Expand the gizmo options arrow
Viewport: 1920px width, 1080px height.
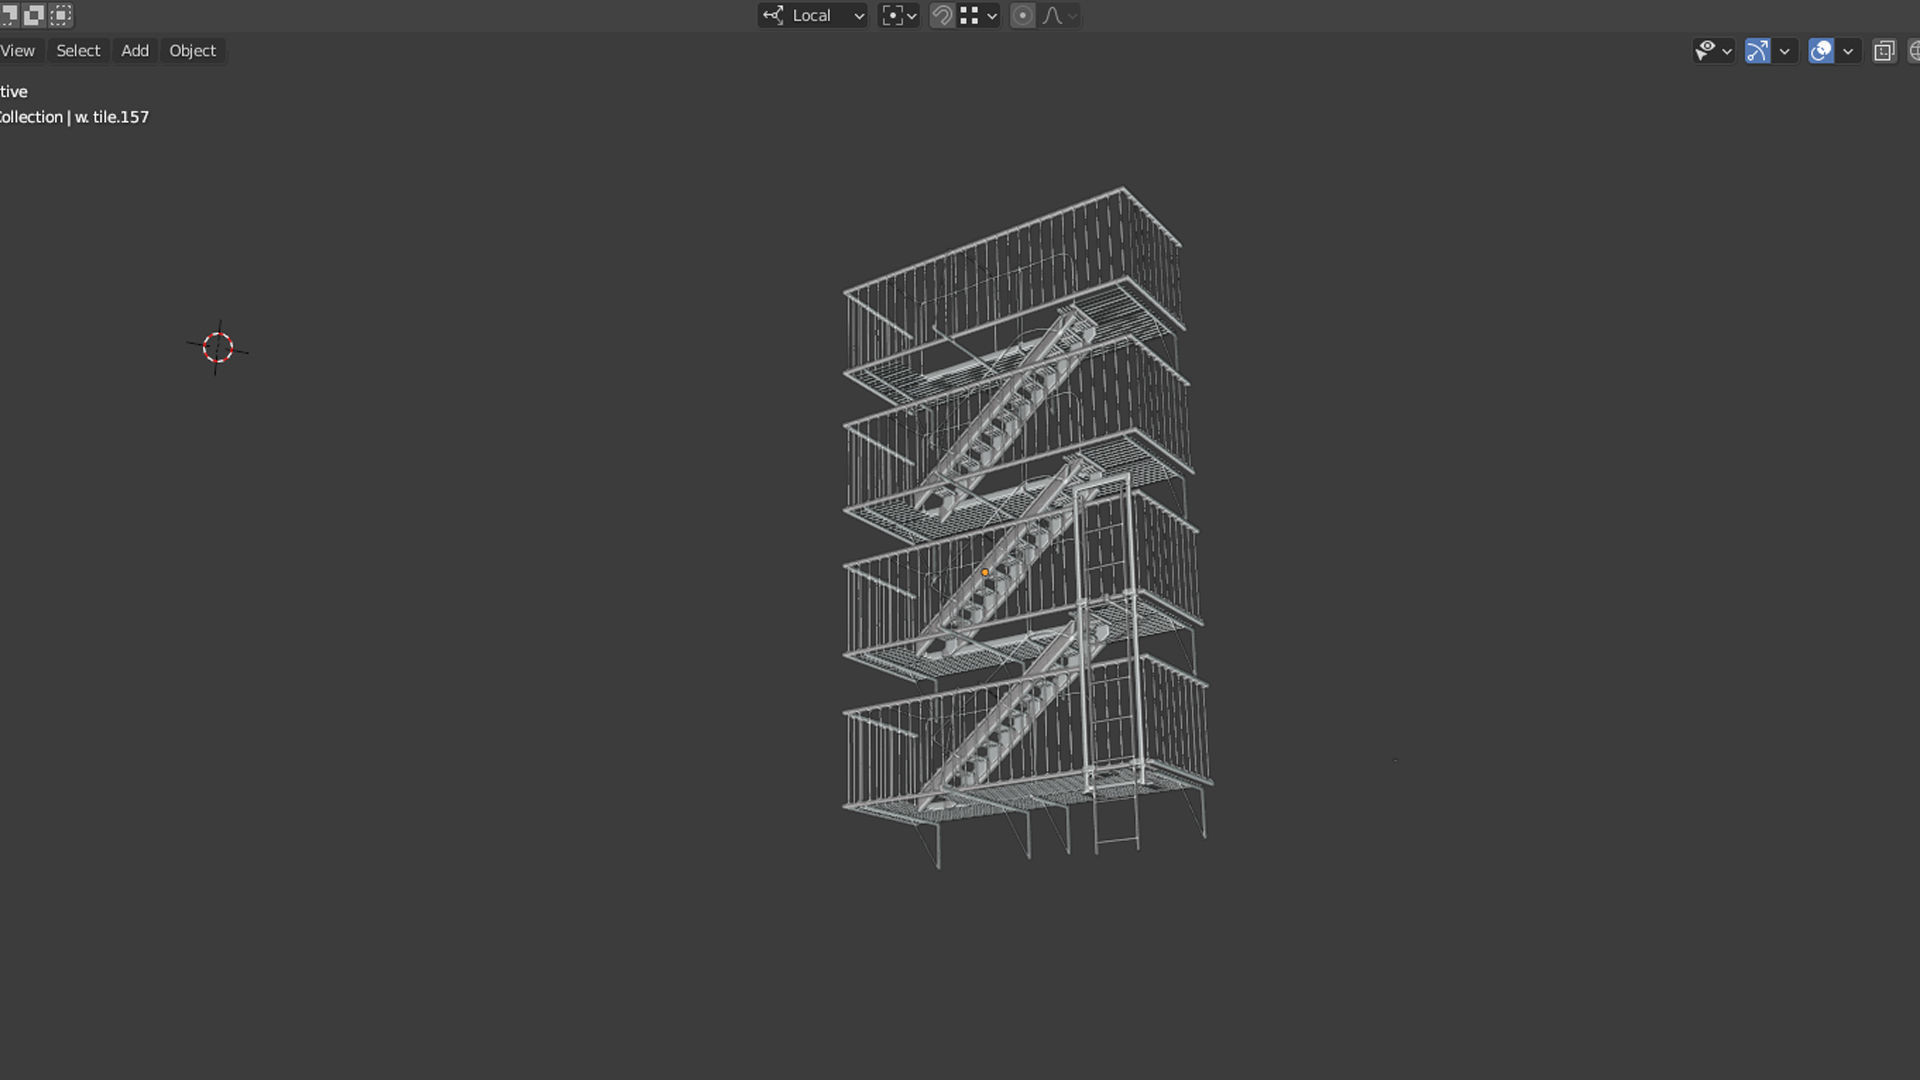click(1785, 51)
